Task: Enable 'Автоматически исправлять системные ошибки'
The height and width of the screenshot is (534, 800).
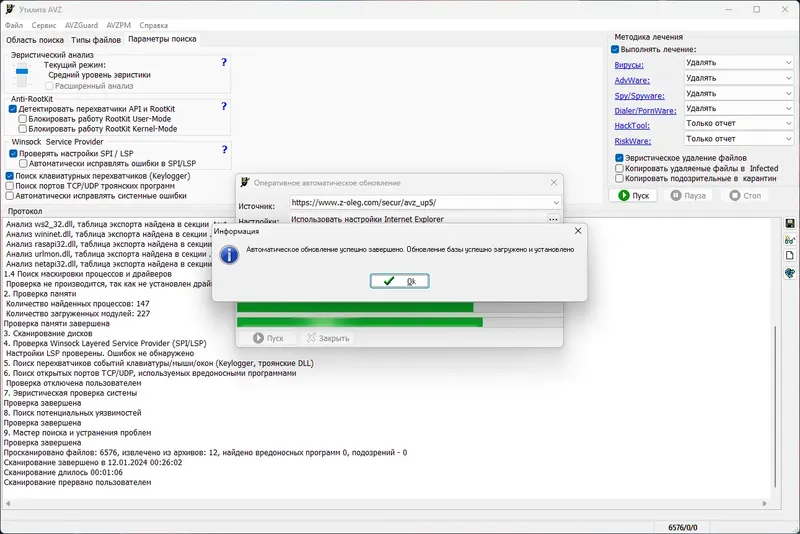Action: (x=10, y=196)
